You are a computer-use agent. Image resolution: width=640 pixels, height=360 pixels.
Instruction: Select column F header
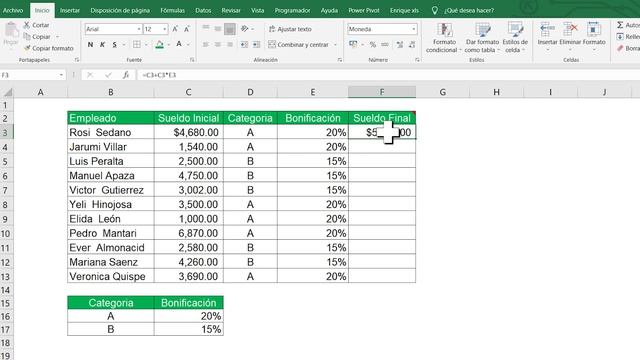point(382,92)
